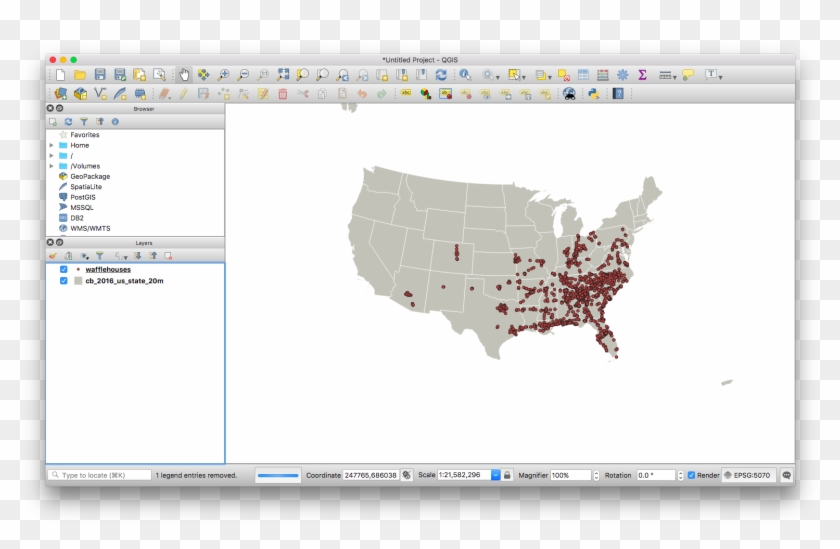Refresh the map canvas

pos(441,75)
